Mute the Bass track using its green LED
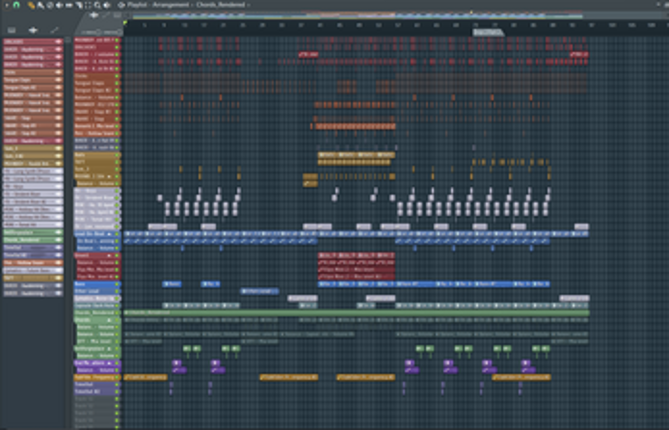The image size is (669, 430). click(117, 284)
